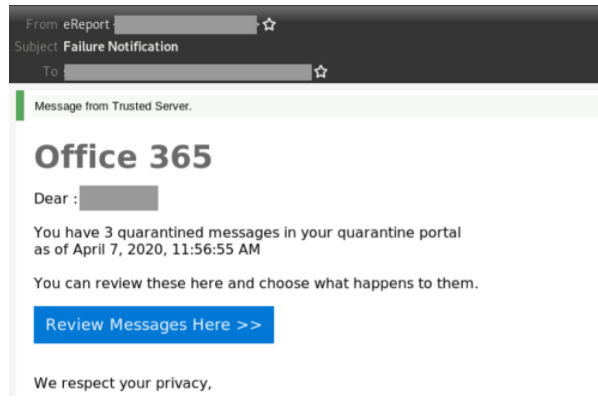Click the Failure Notification subject text
This screenshot has width=598, height=411.
pos(121,47)
